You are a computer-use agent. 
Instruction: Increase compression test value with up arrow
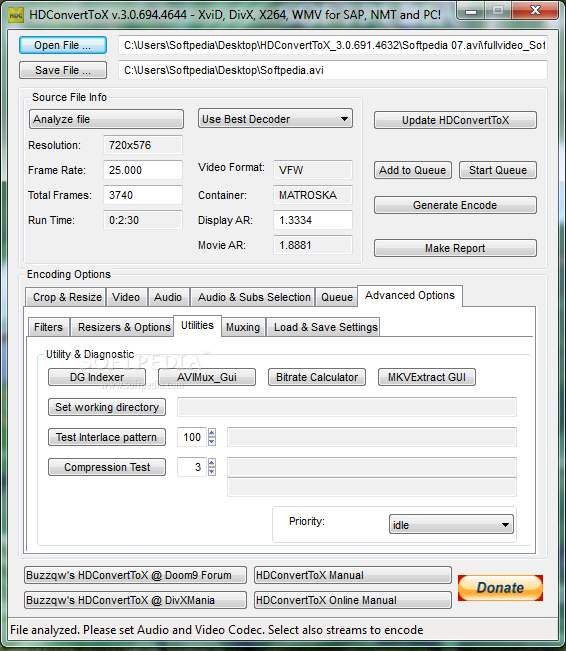pos(212,463)
